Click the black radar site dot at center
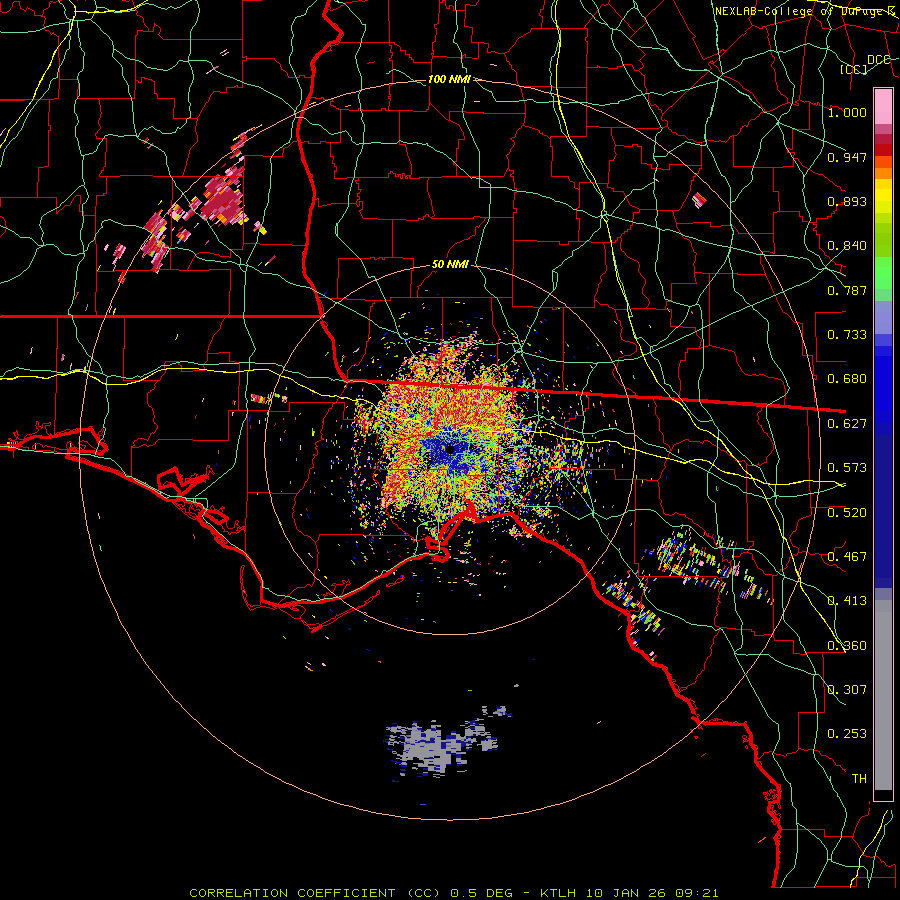The image size is (900, 900). click(451, 449)
